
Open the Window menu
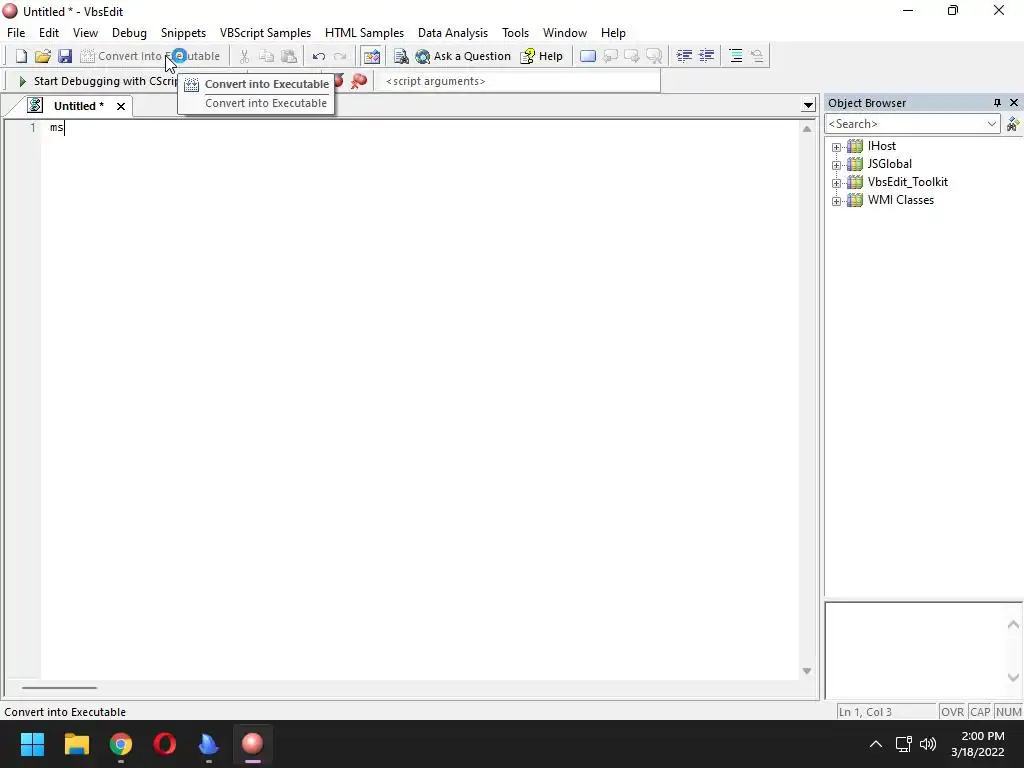point(565,33)
